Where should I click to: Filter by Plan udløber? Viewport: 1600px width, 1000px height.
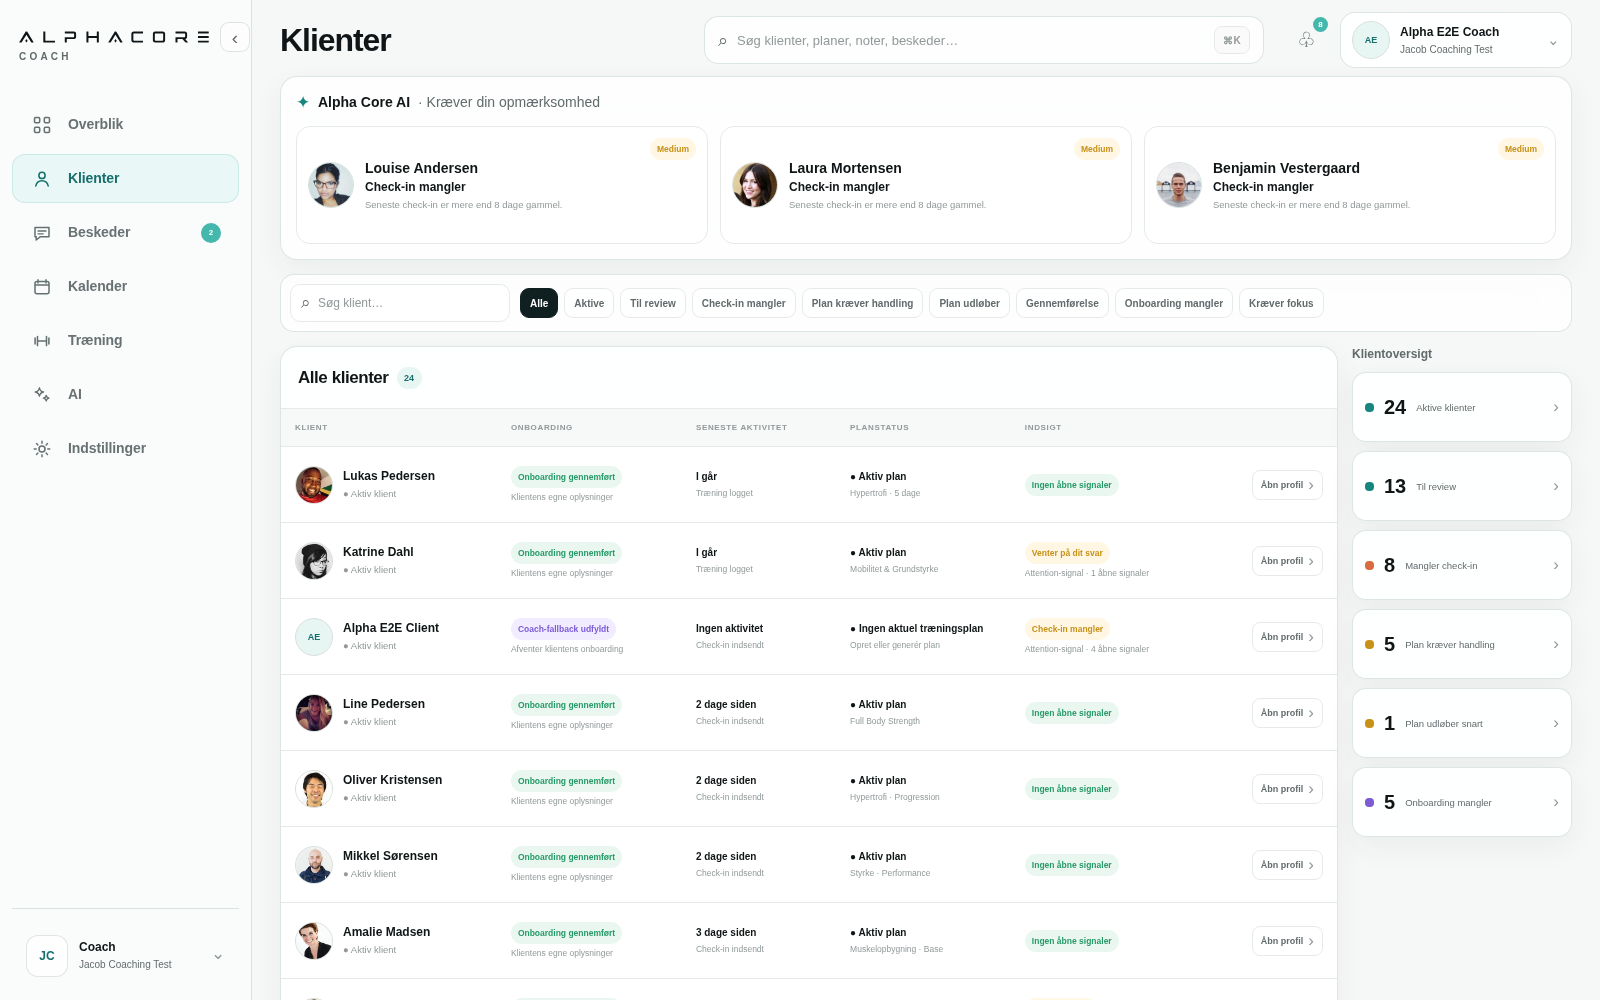(x=969, y=303)
